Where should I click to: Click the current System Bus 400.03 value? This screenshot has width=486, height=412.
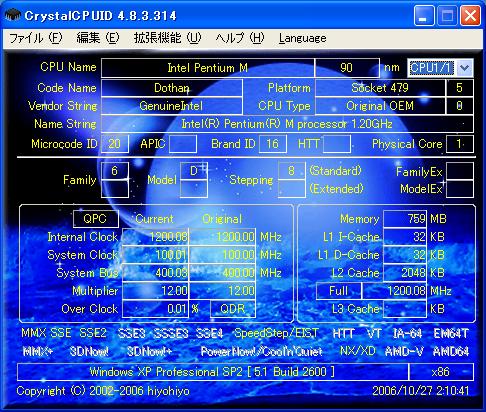tap(156, 273)
